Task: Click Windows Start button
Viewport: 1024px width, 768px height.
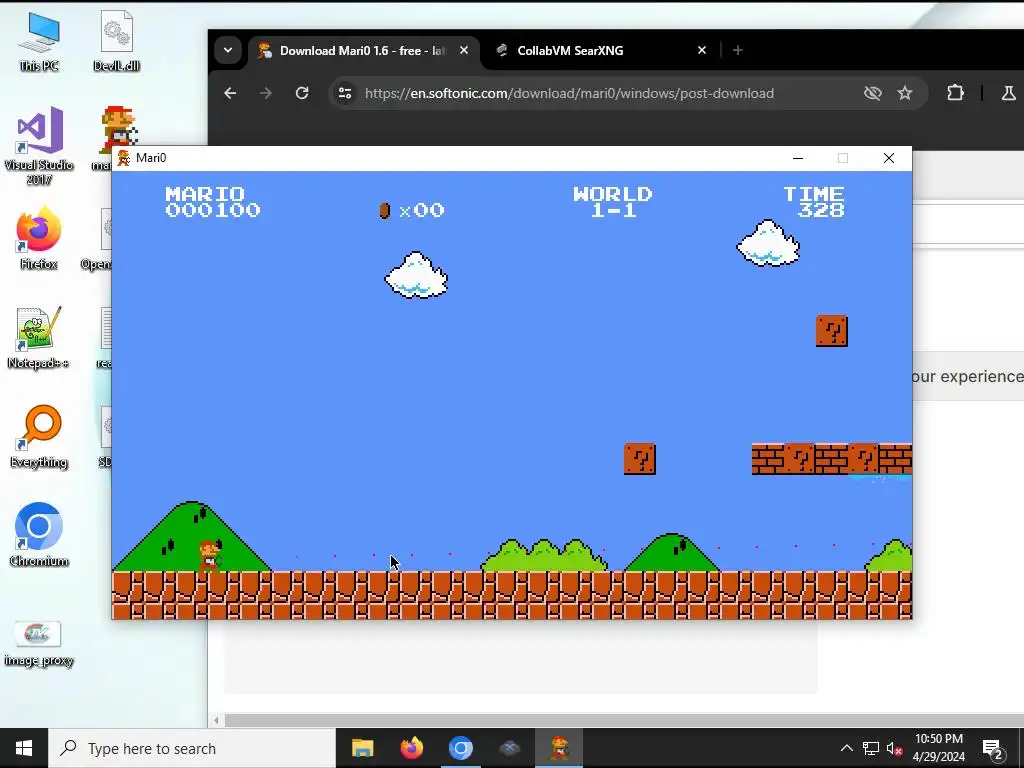Action: pyautogui.click(x=24, y=748)
